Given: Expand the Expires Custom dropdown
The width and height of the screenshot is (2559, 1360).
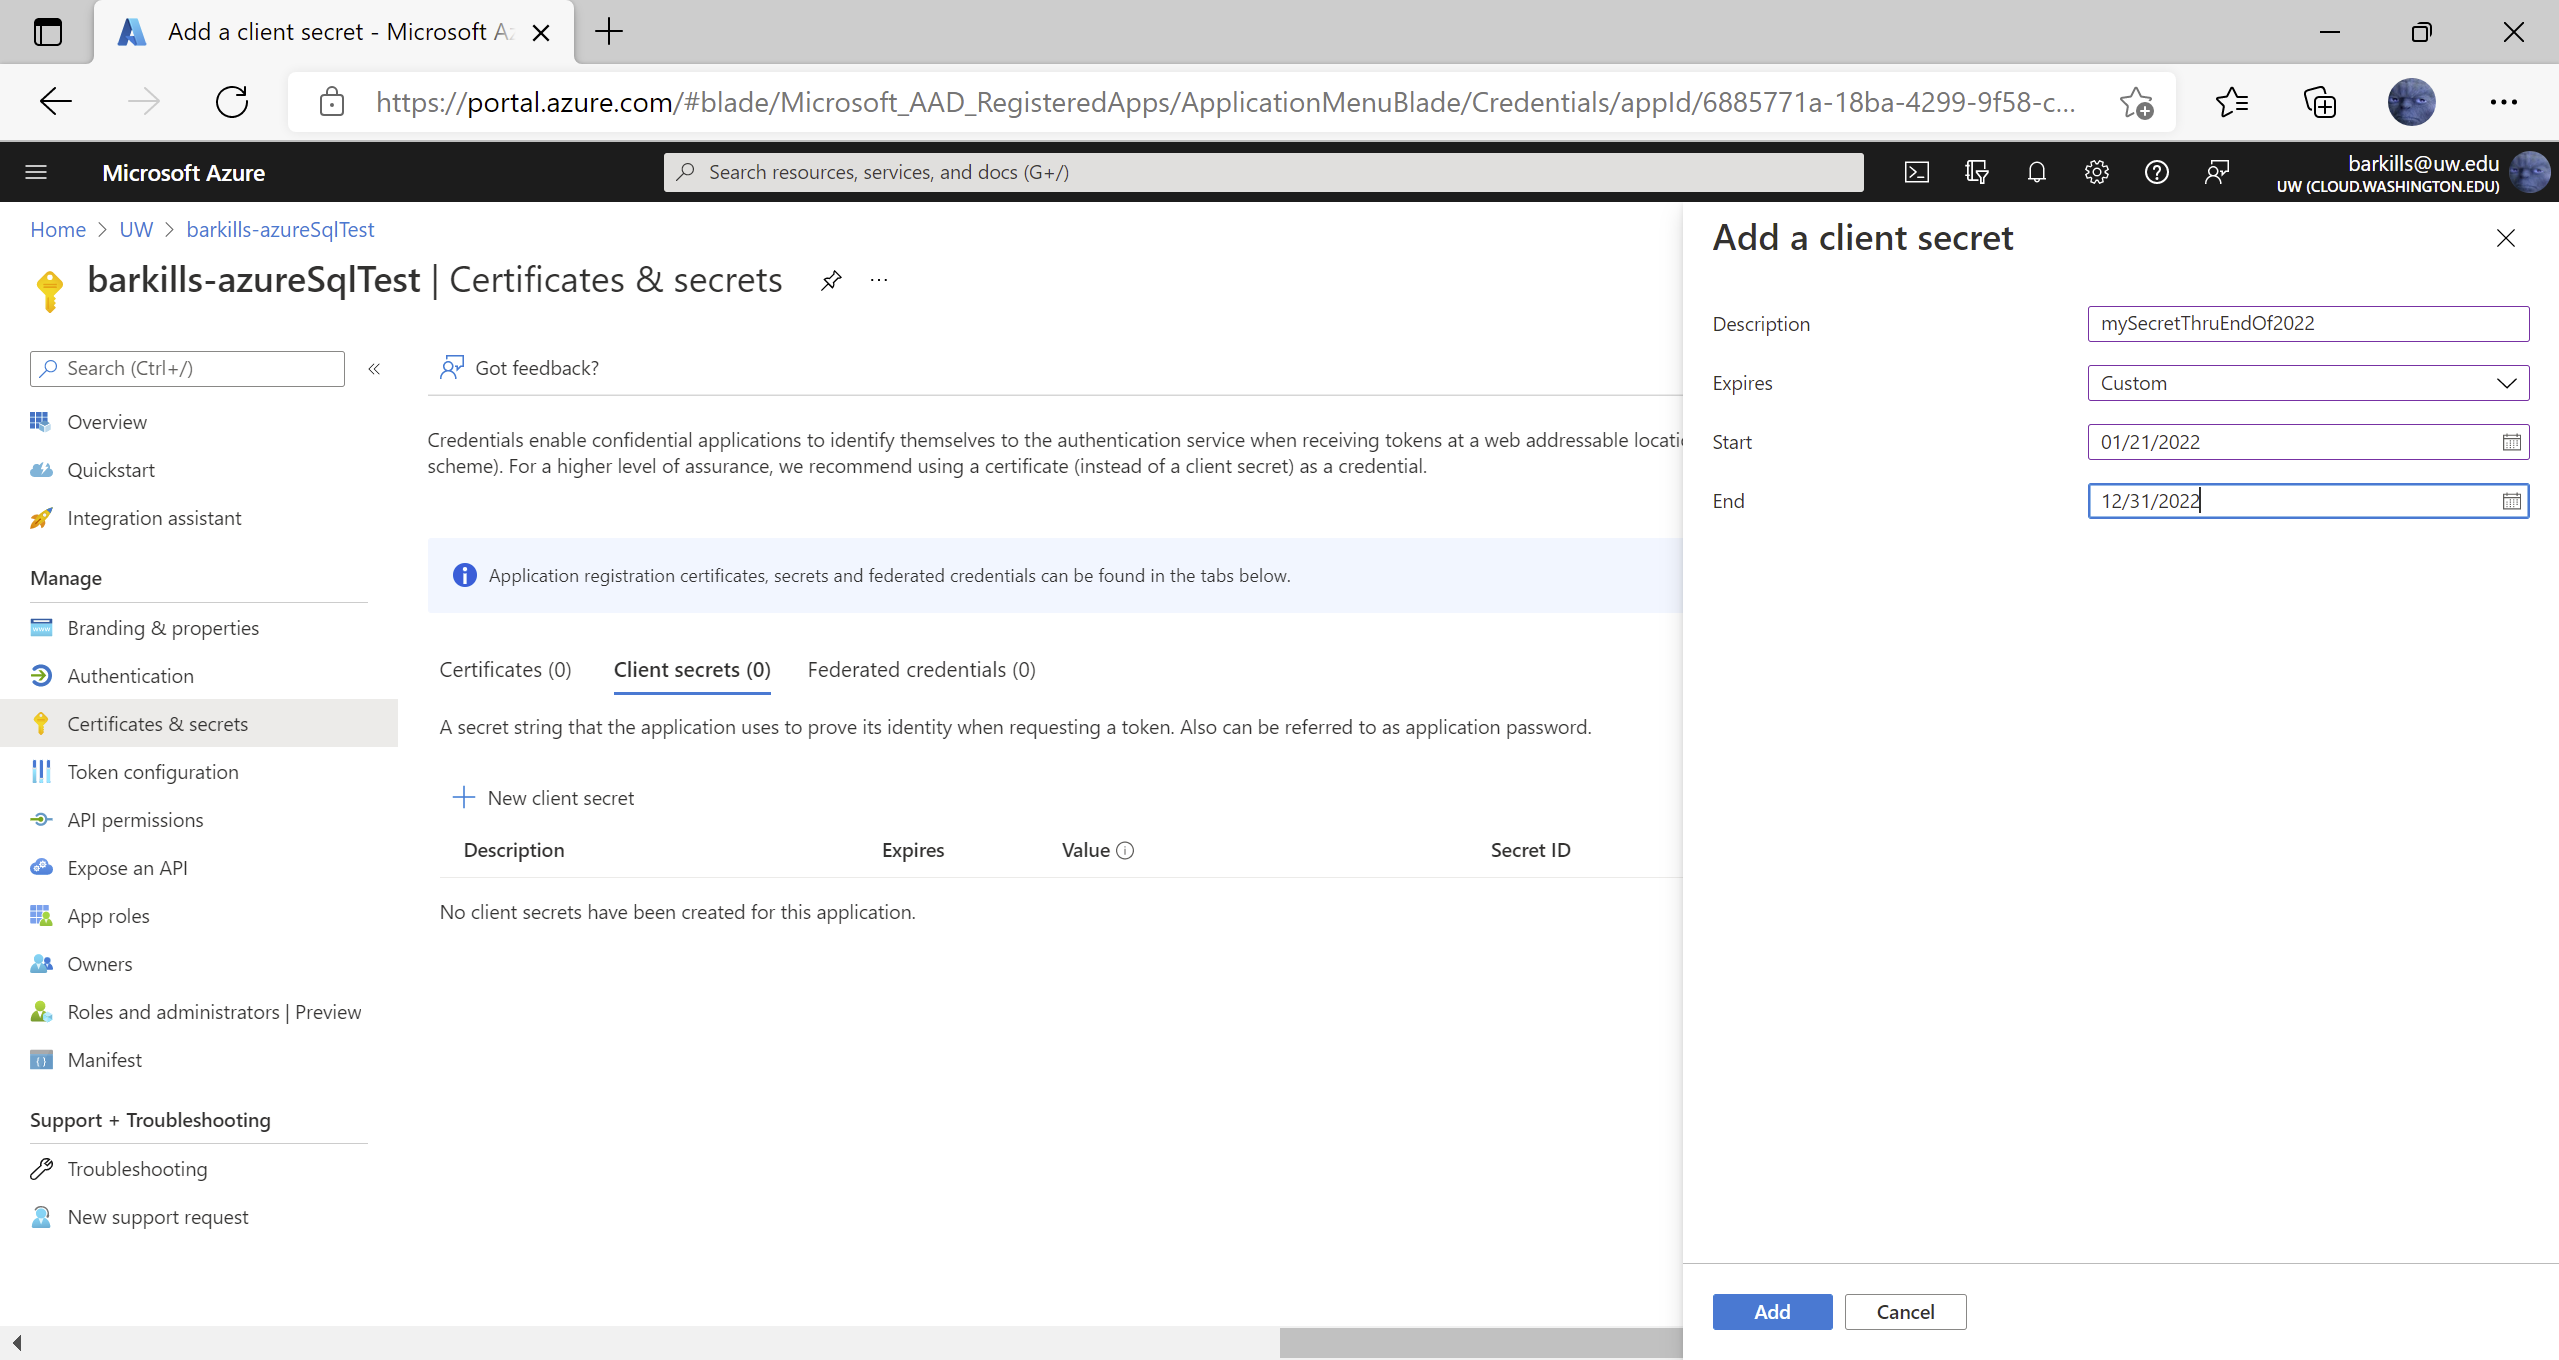Looking at the screenshot, I should (x=2308, y=383).
